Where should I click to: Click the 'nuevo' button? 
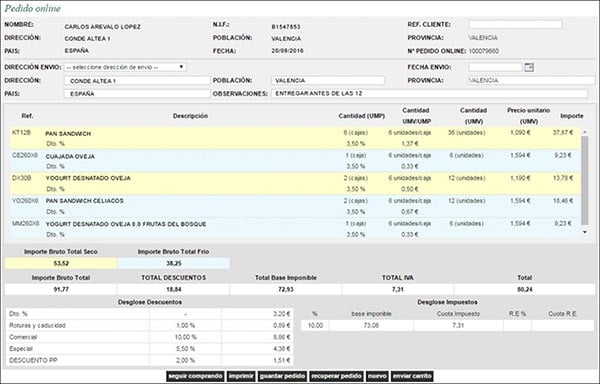pos(377,376)
